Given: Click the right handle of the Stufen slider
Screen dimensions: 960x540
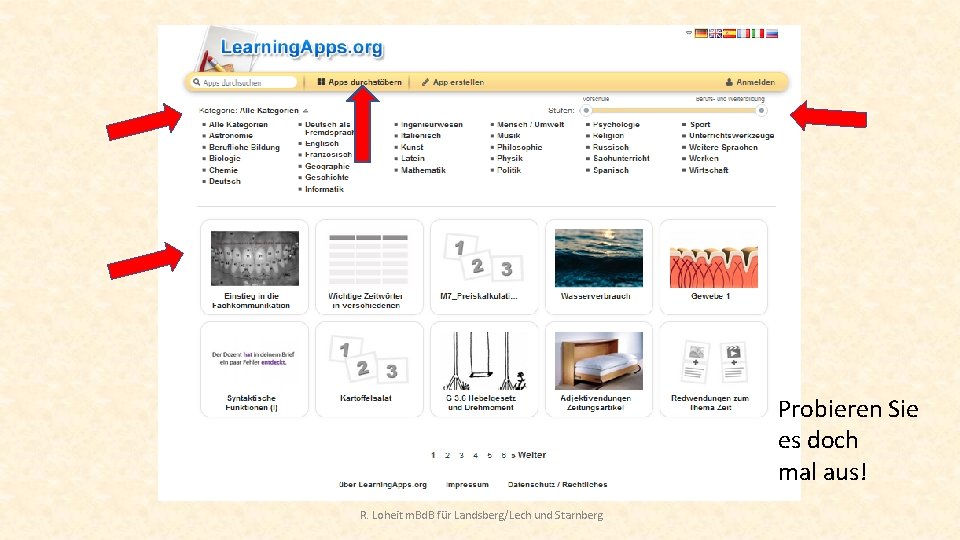Looking at the screenshot, I should (x=761, y=111).
